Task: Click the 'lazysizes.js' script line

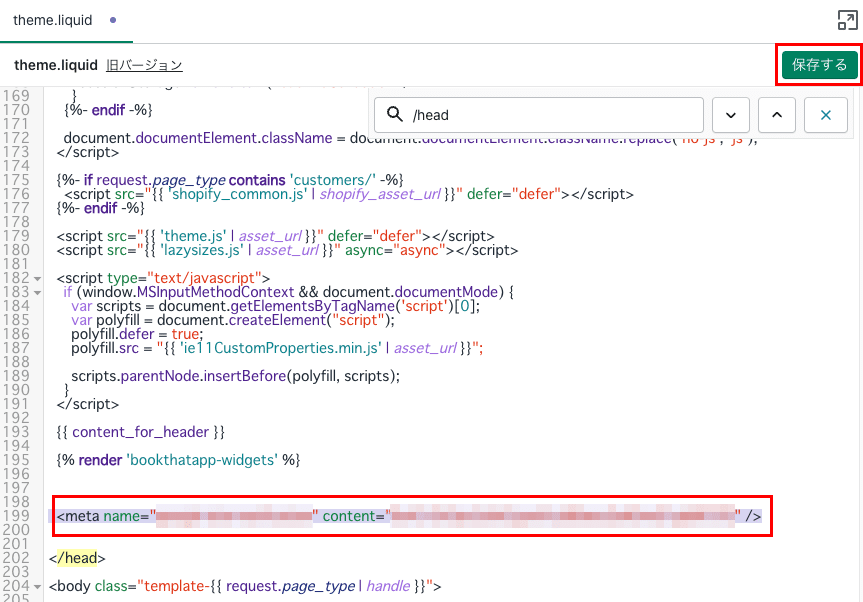Action: point(287,250)
